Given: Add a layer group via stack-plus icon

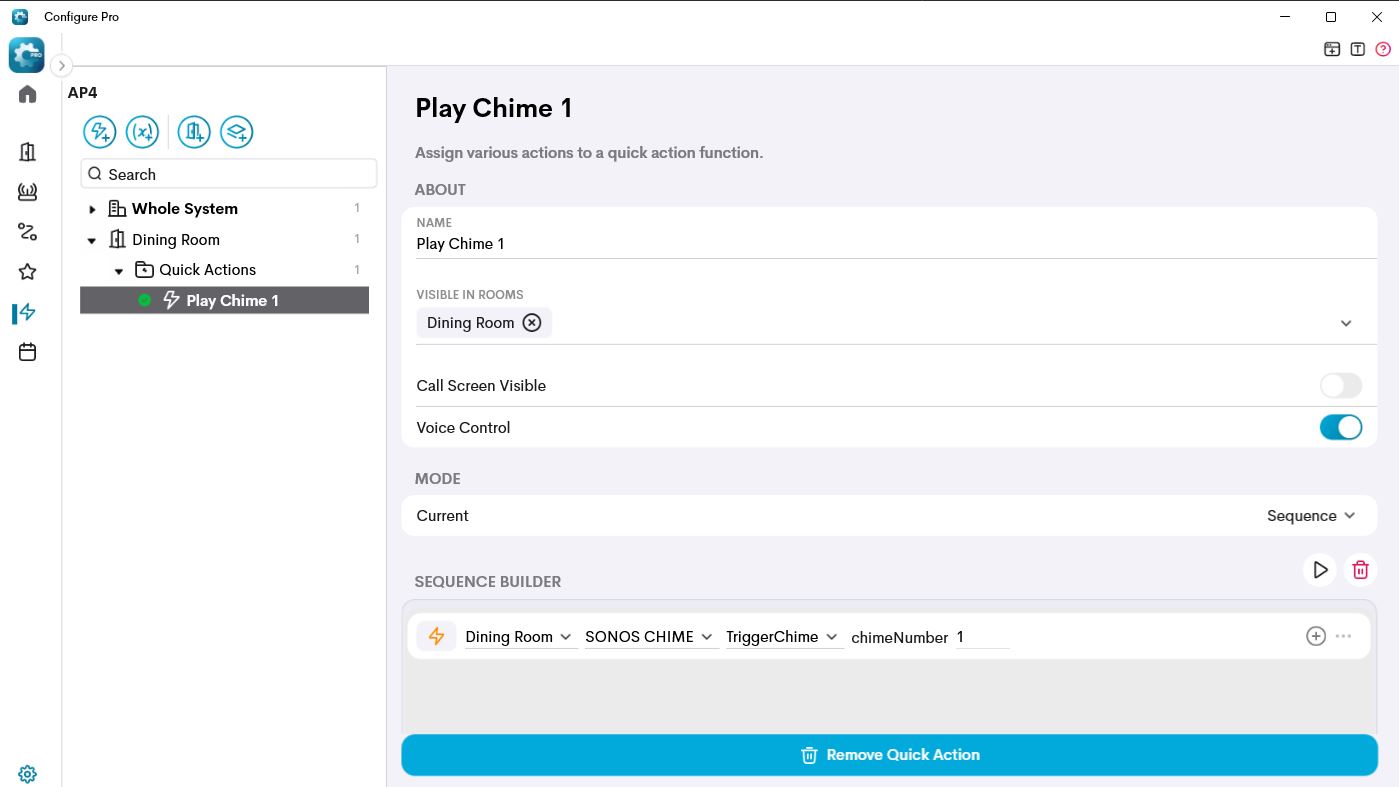Looking at the screenshot, I should pos(237,132).
